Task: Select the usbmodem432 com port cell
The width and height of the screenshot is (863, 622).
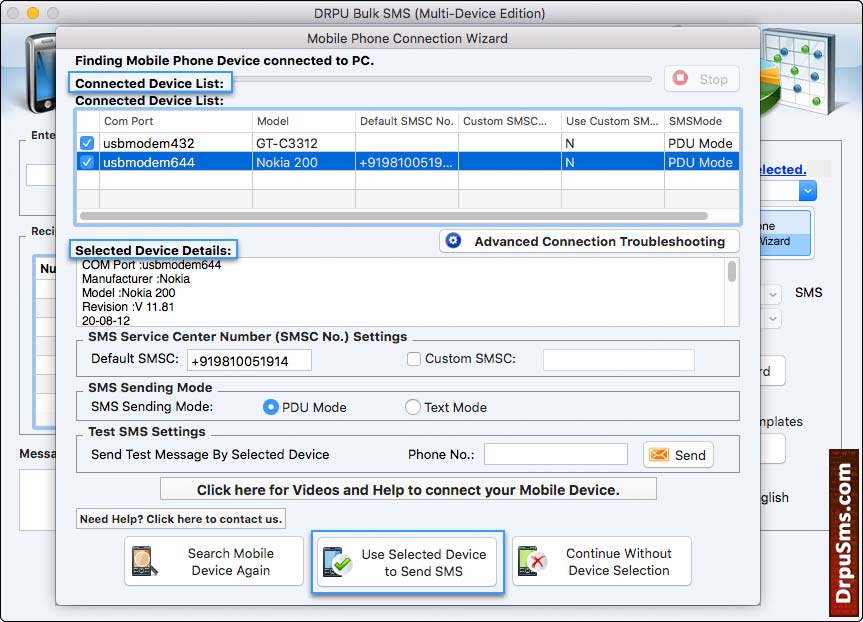Action: pos(176,143)
